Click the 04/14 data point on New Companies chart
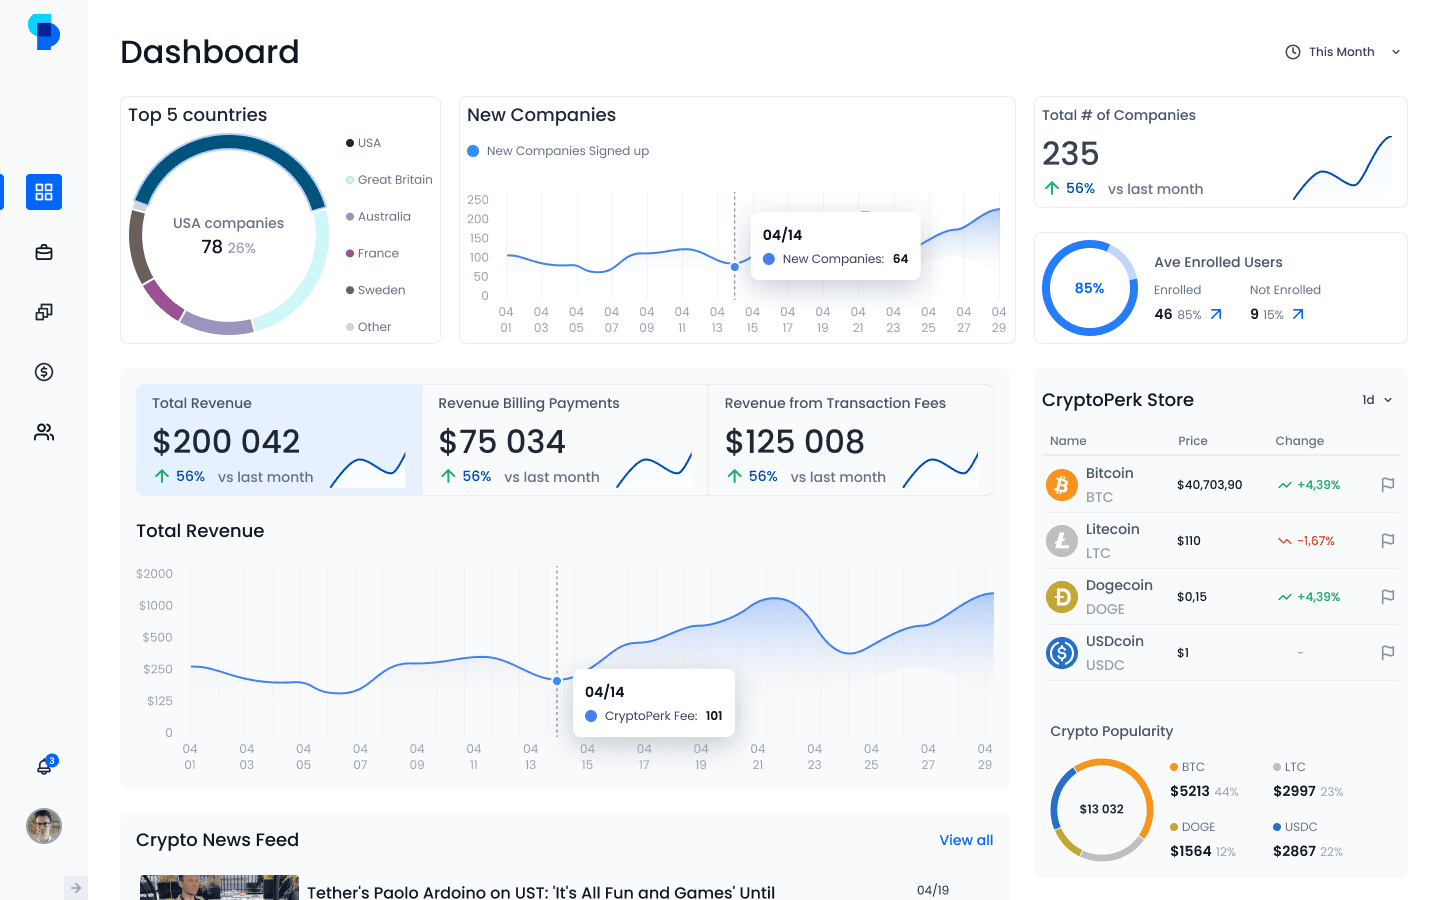Image resolution: width=1440 pixels, height=900 pixels. pos(735,267)
